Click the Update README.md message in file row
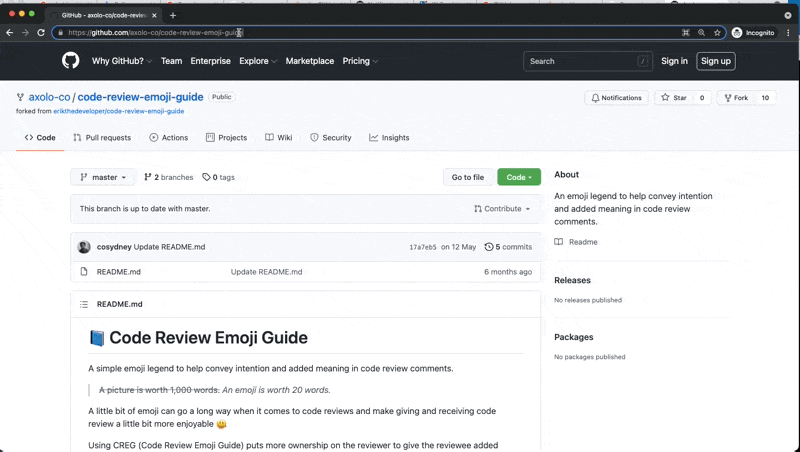Viewport: 800px width, 452px height. click(x=266, y=272)
